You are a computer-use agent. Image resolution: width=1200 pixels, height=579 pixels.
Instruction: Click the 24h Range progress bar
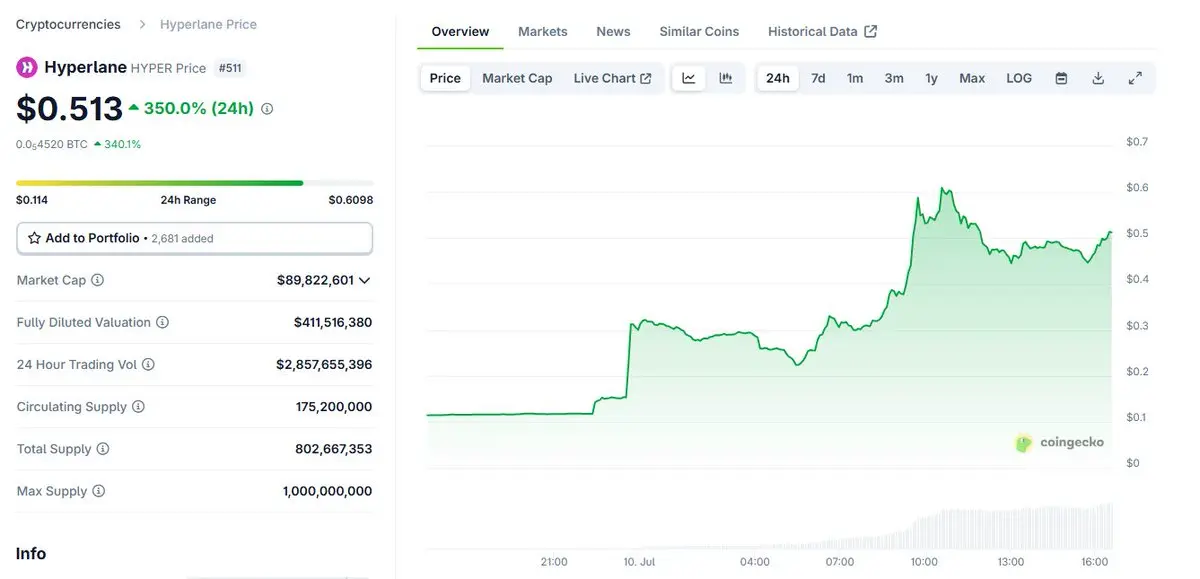[x=195, y=183]
